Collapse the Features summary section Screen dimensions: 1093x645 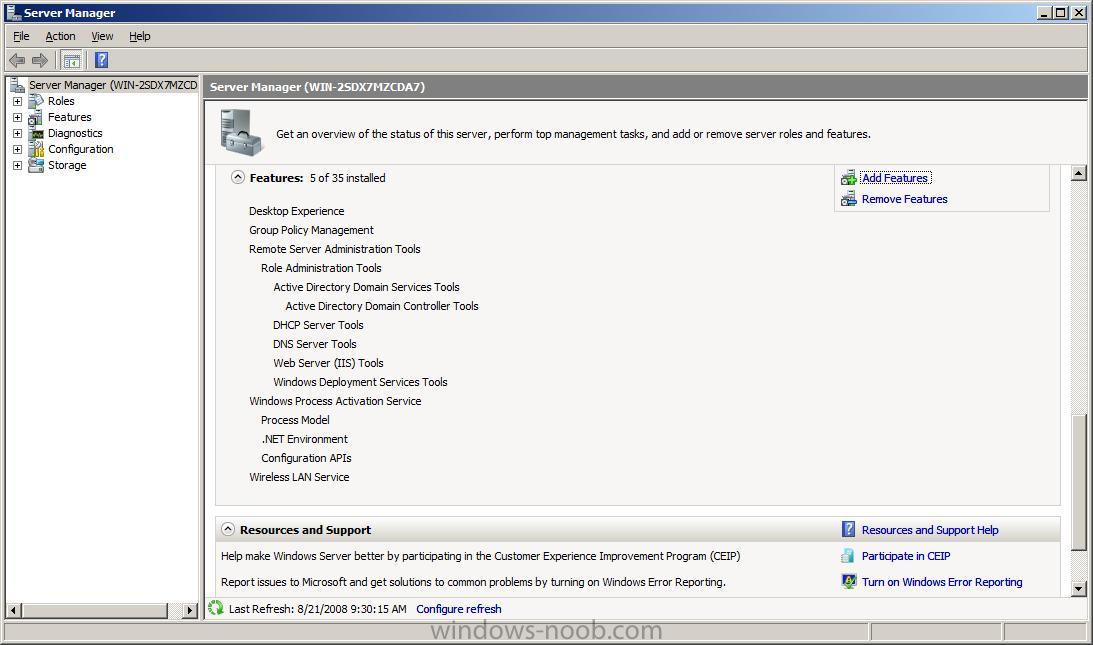[x=238, y=177]
